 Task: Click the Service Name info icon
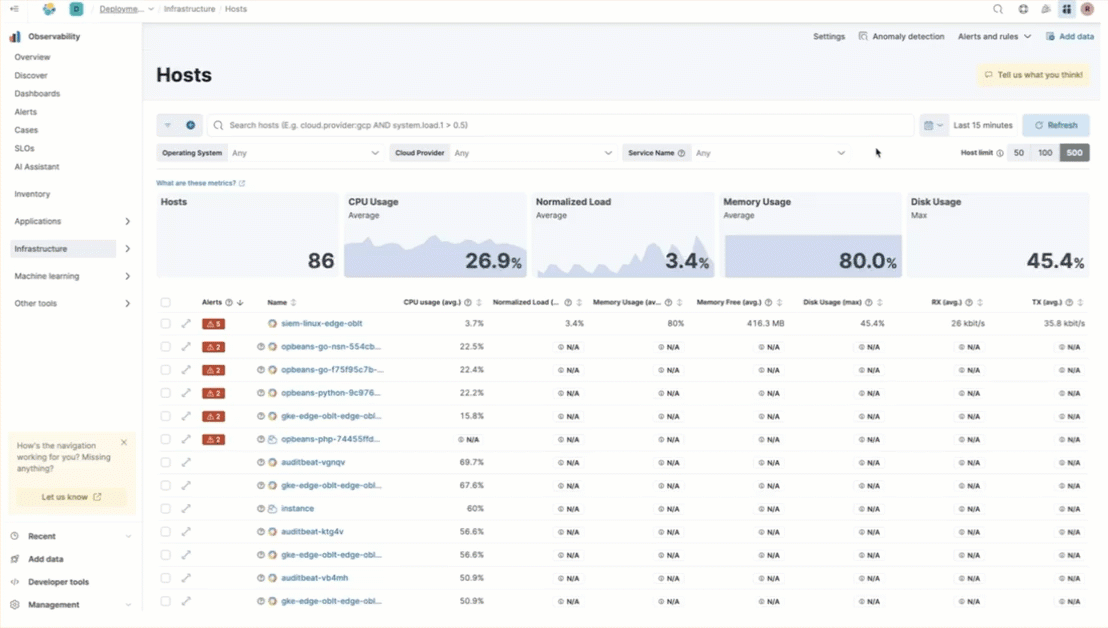(x=681, y=153)
